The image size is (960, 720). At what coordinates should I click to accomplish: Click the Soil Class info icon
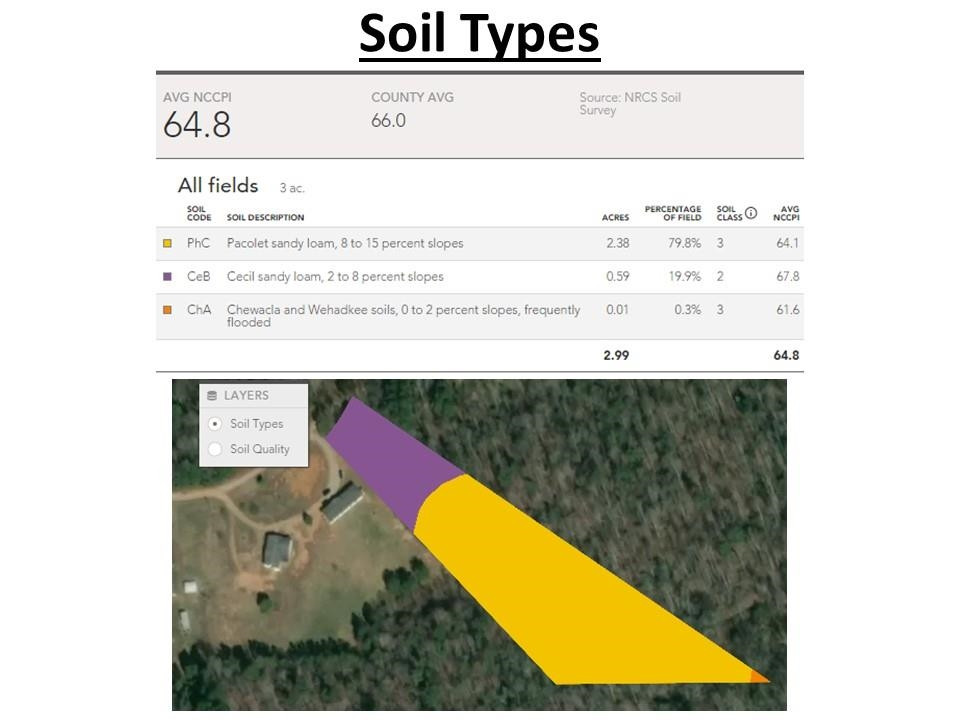click(751, 213)
